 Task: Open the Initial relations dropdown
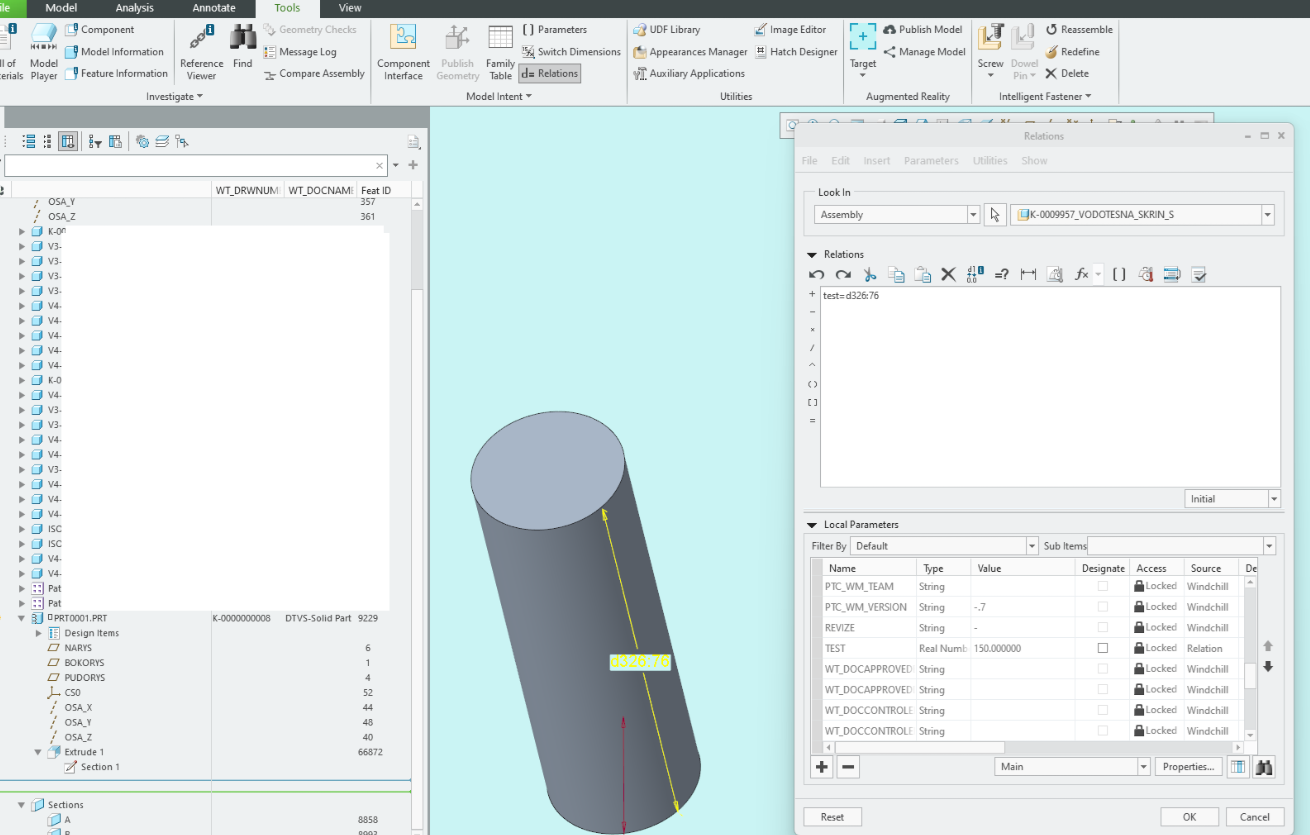click(x=1273, y=499)
